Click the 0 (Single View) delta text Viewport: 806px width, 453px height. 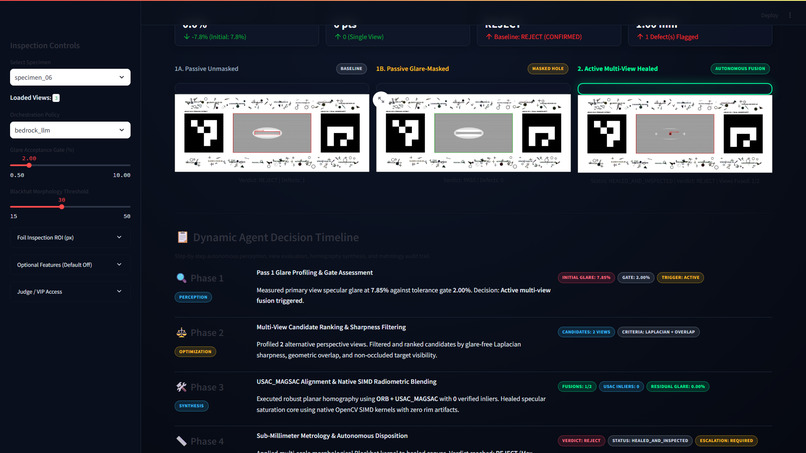(359, 37)
